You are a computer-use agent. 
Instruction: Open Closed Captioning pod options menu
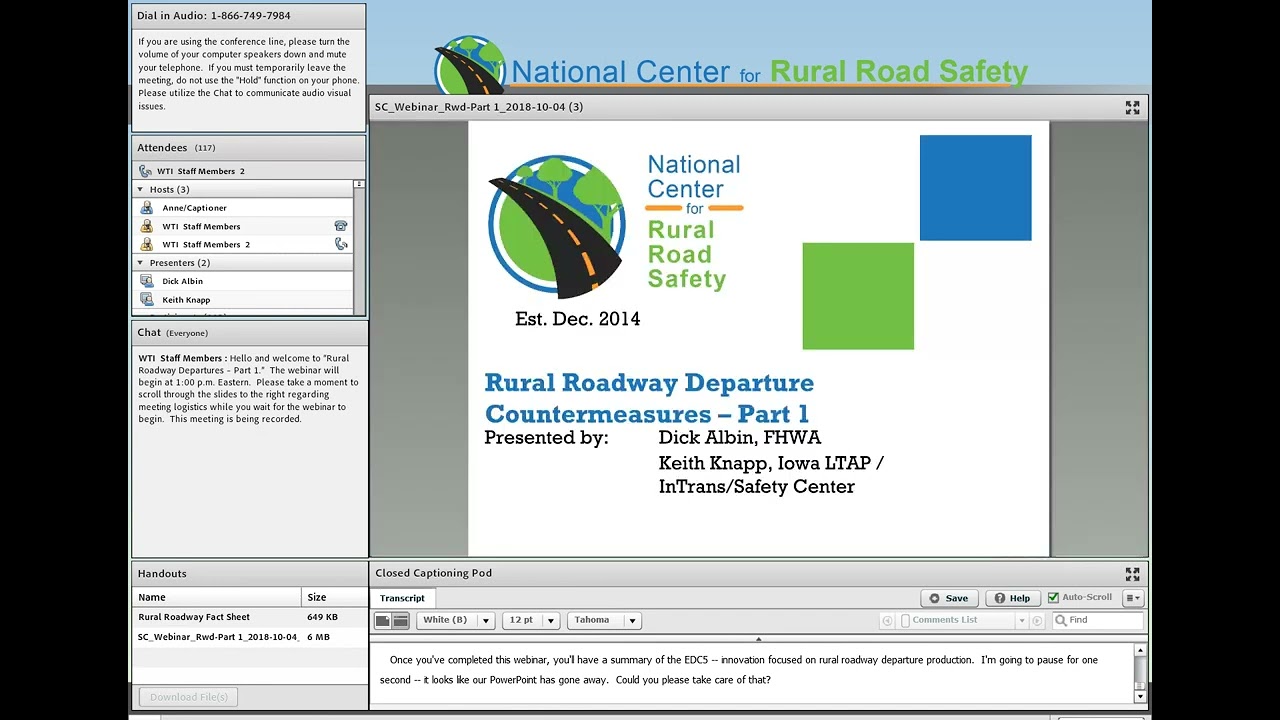click(1133, 598)
